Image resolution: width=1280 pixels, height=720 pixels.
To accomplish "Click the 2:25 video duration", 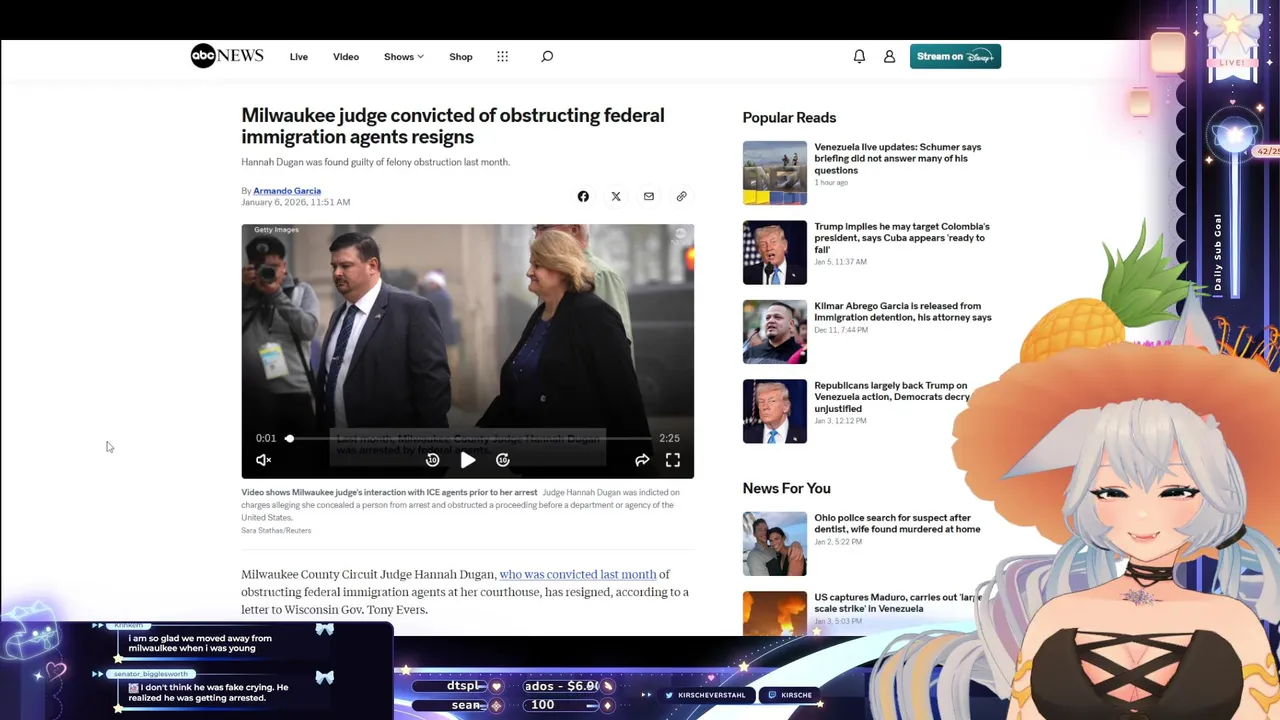I will [x=669, y=438].
